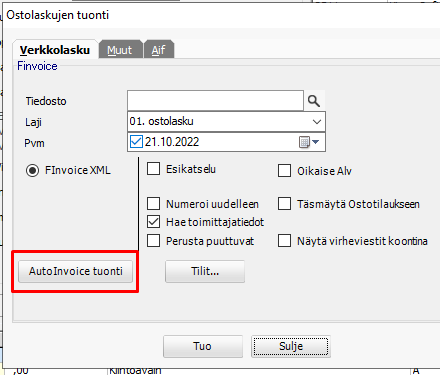This screenshot has height=375, width=440.
Task: Enable the Esikatselu checkbox
Action: (x=153, y=169)
